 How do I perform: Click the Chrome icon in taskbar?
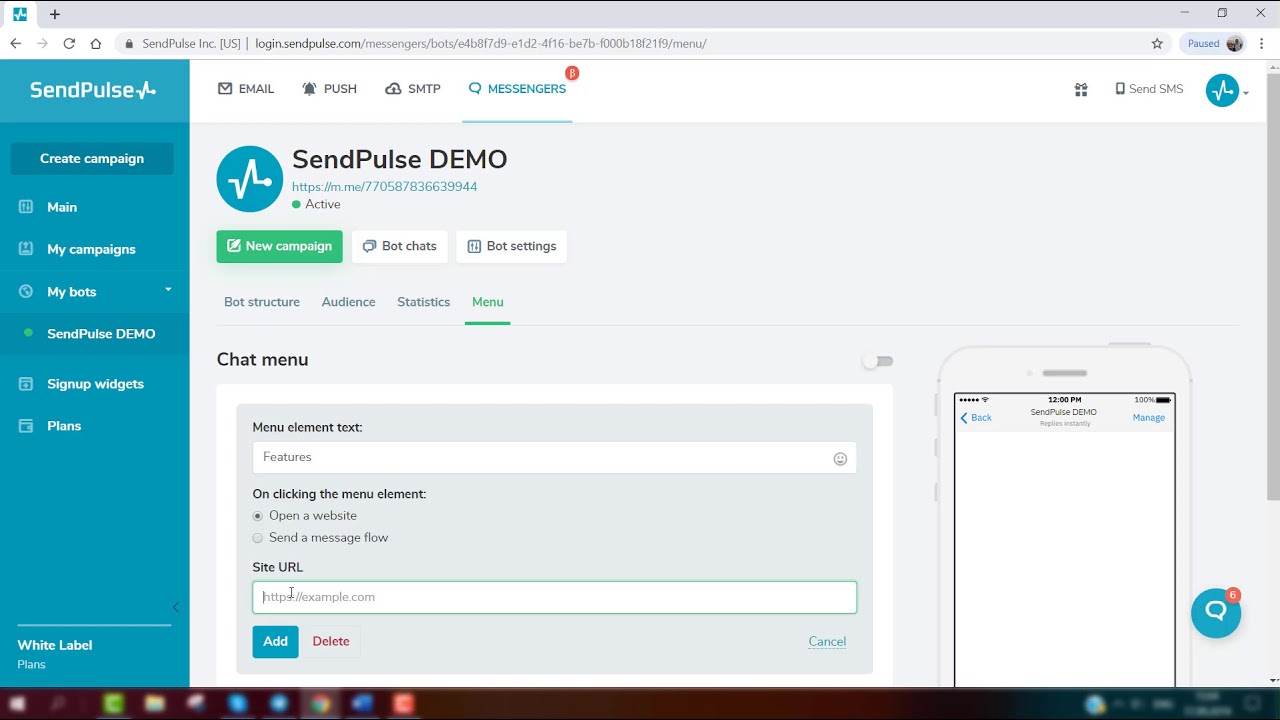[x=319, y=704]
